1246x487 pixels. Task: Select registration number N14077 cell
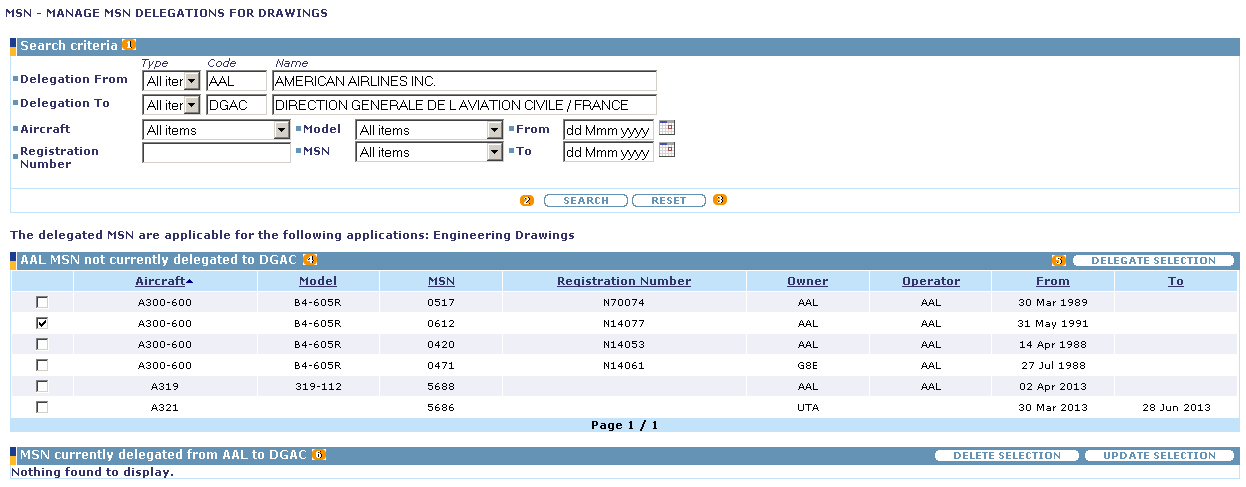[624, 323]
